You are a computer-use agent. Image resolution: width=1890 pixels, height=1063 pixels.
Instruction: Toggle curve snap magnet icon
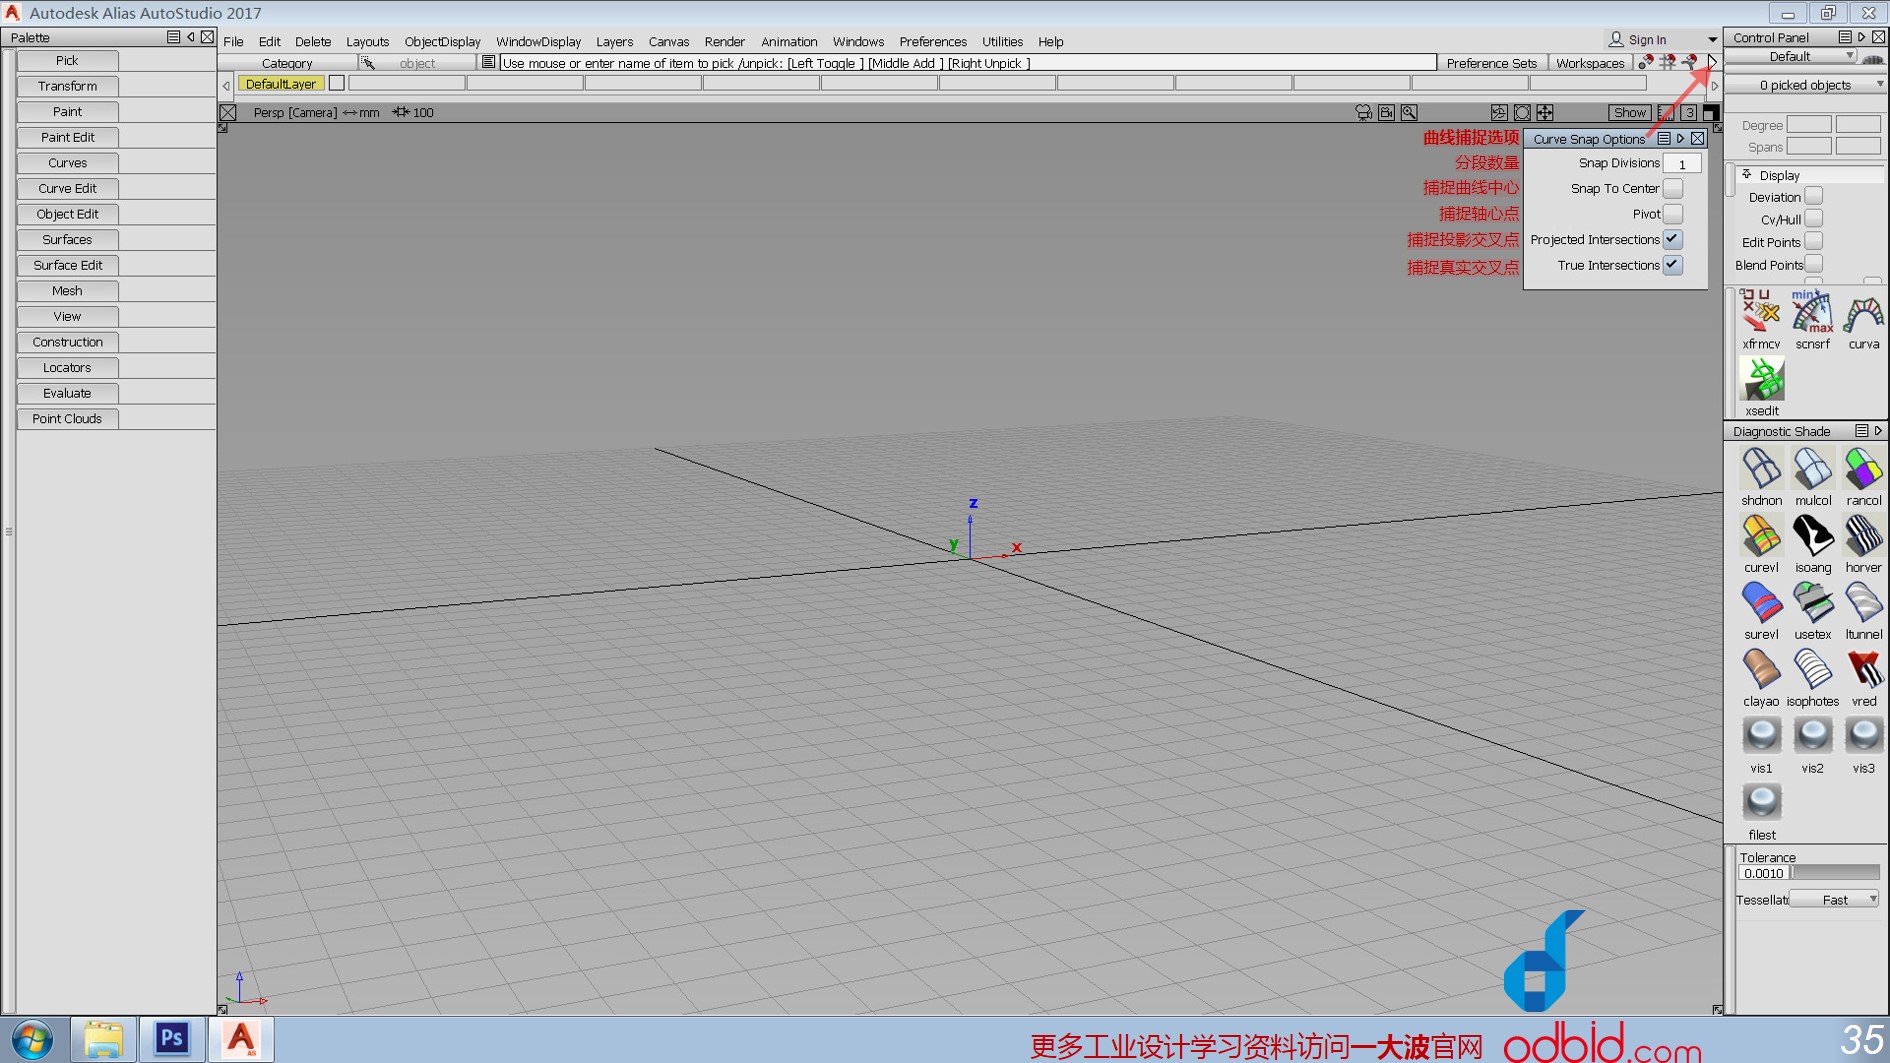1689,62
